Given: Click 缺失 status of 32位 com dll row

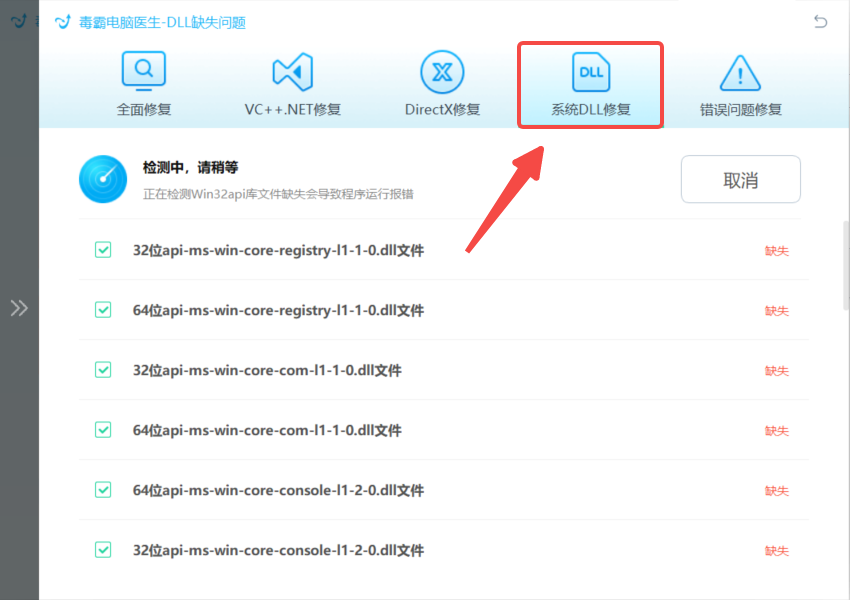Looking at the screenshot, I should point(776,371).
